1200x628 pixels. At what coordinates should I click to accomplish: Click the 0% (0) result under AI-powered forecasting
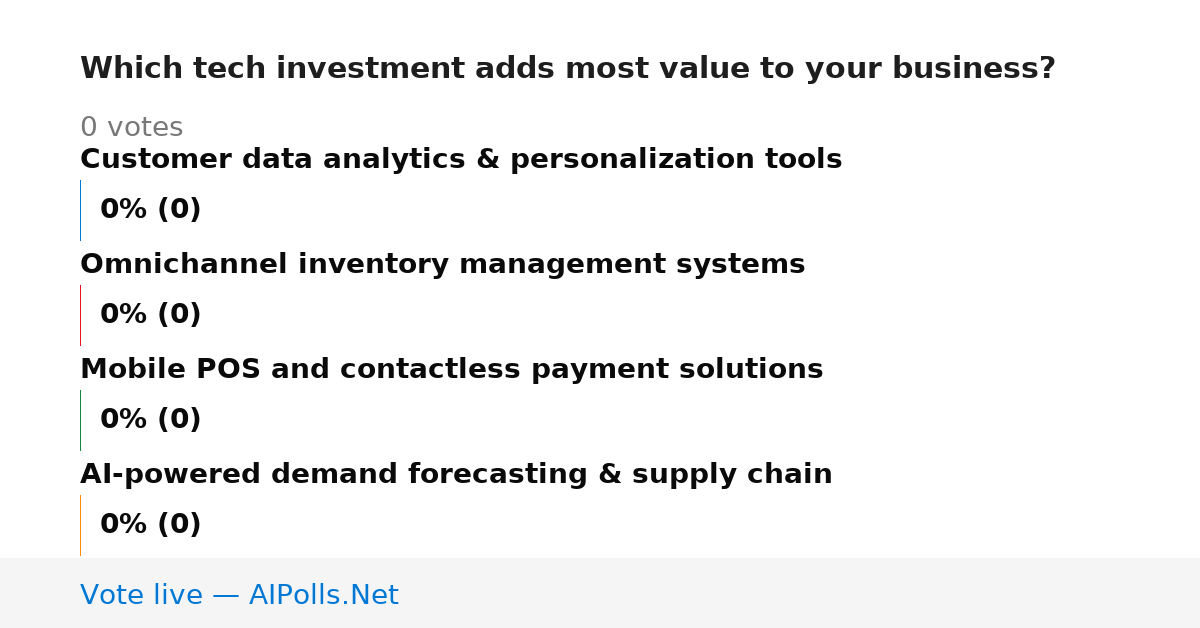[x=151, y=525]
